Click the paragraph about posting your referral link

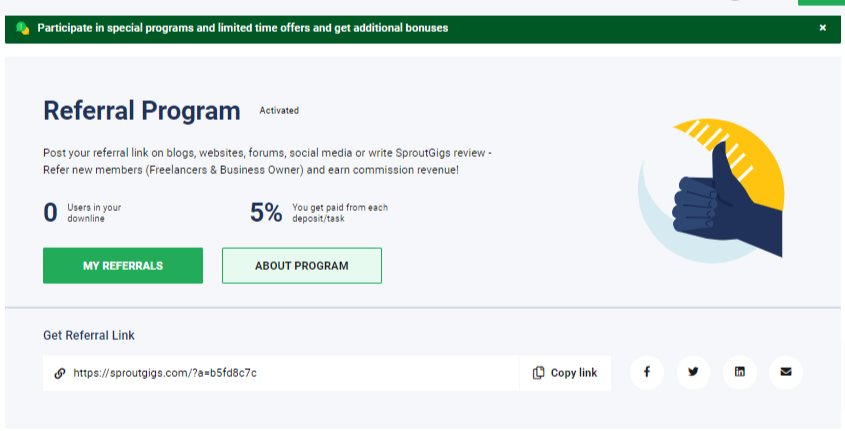(267, 161)
